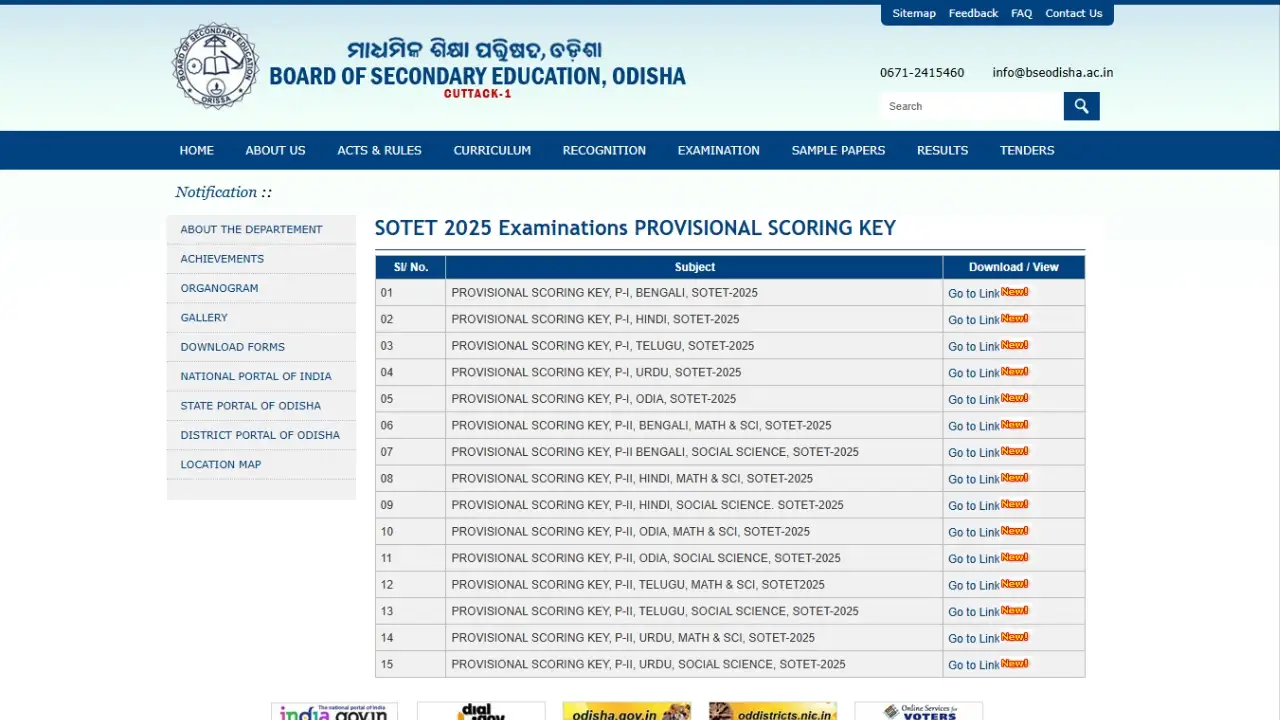
Task: Open the CURRICULUM navigation item
Action: [492, 150]
